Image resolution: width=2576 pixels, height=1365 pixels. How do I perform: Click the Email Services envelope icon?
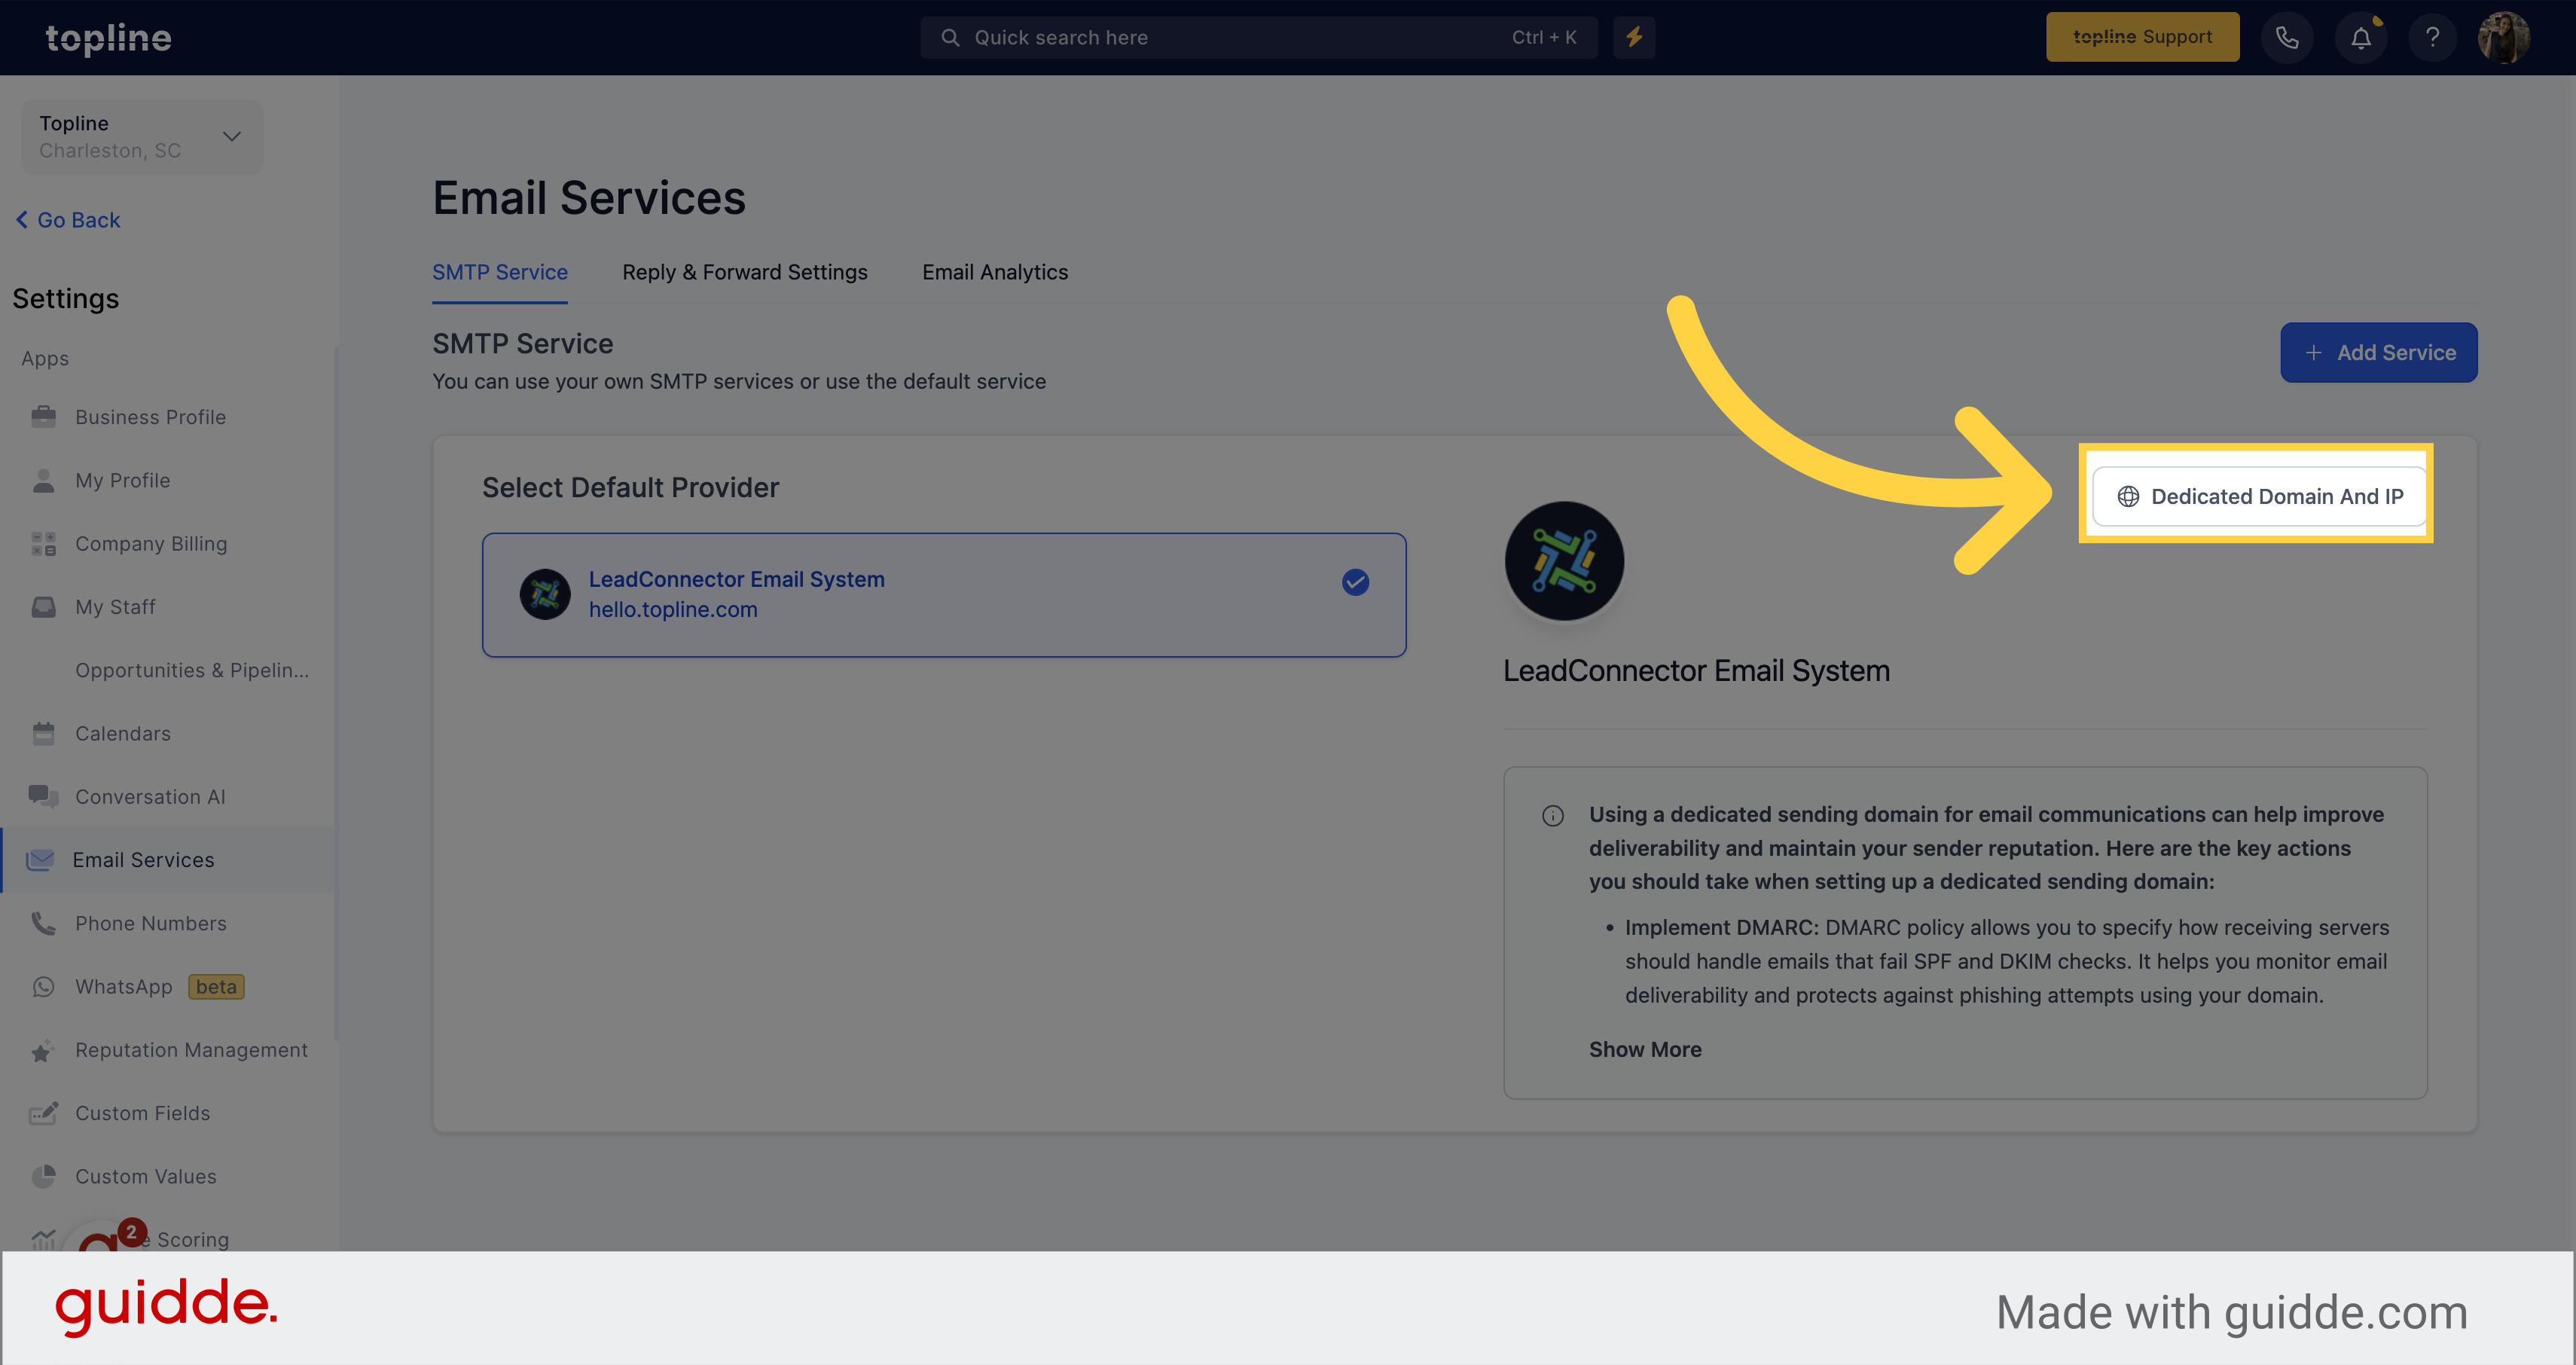(x=40, y=860)
